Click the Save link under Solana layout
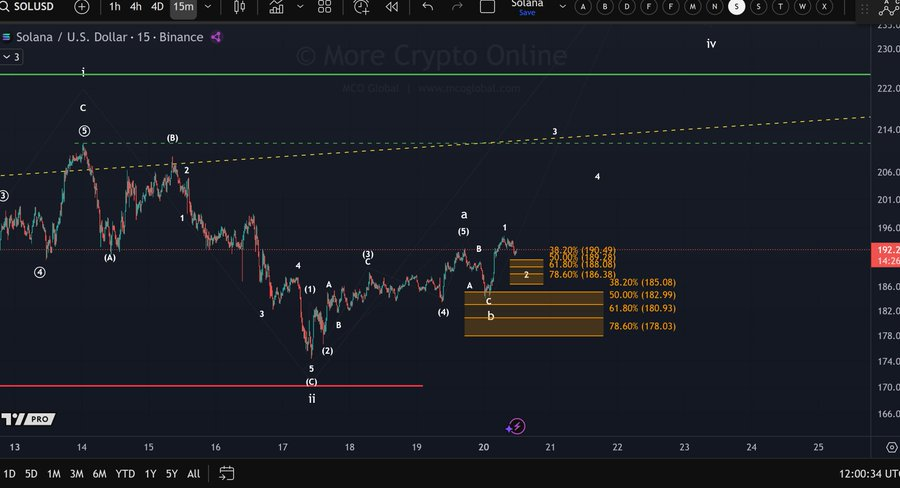The height and width of the screenshot is (488, 900). point(527,13)
